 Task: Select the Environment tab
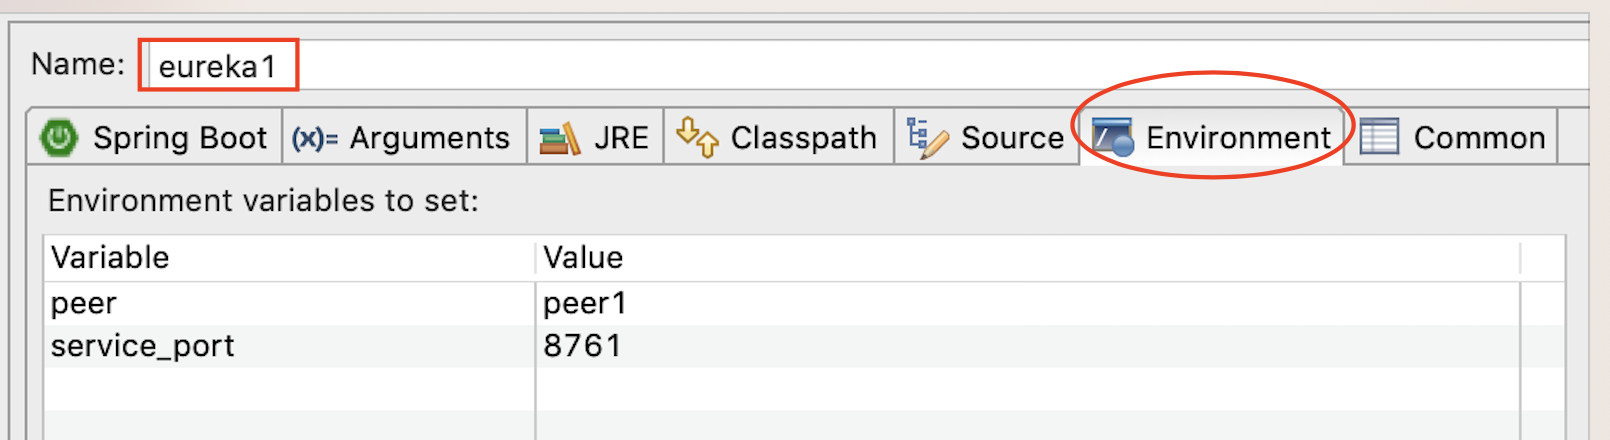pos(1212,137)
